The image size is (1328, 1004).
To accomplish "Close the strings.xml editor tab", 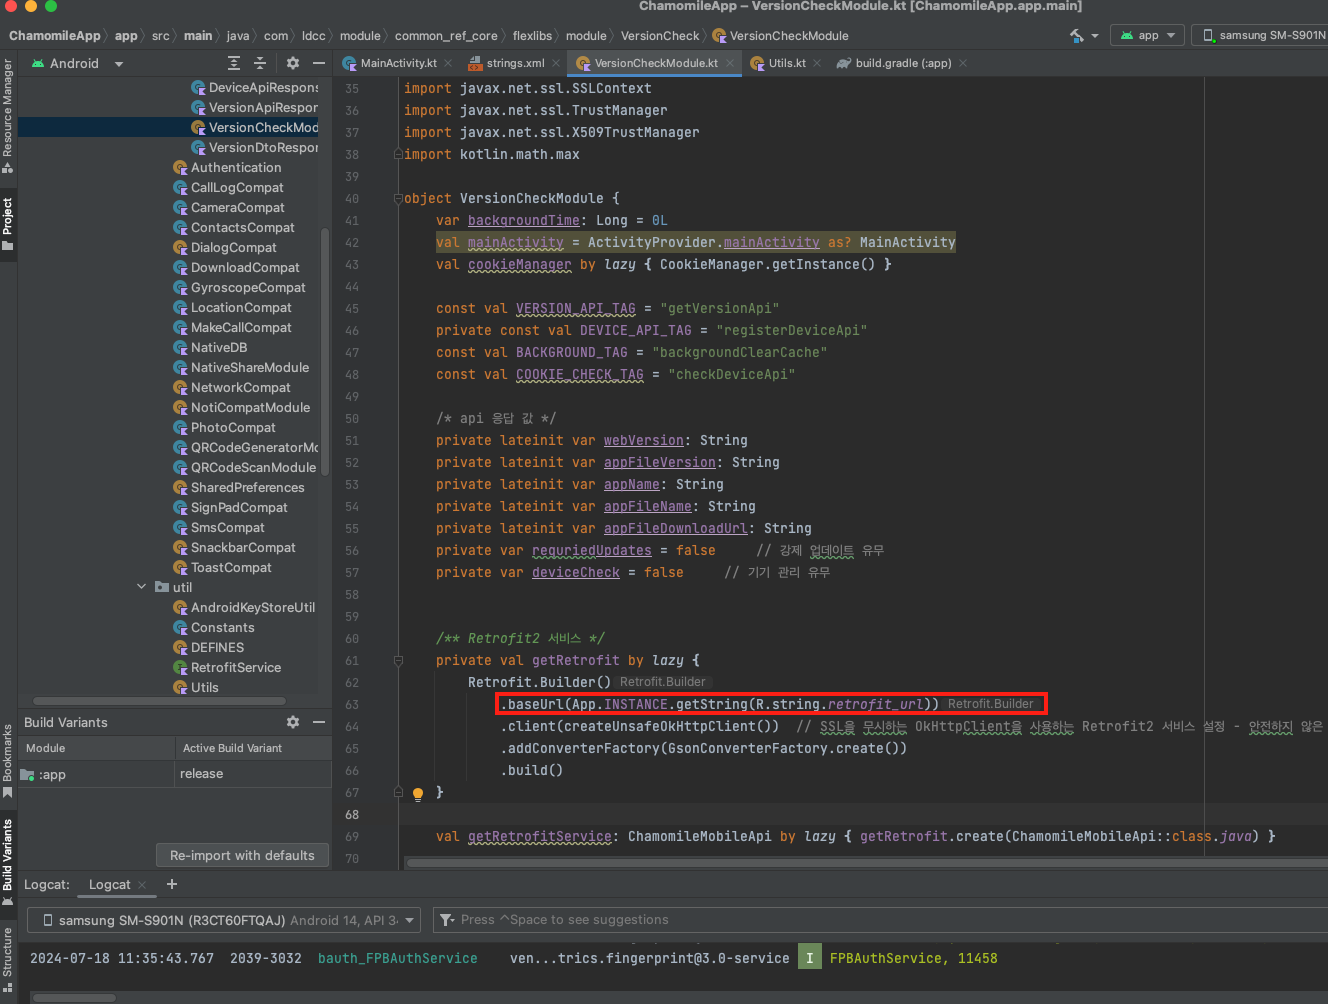I will click(x=556, y=63).
